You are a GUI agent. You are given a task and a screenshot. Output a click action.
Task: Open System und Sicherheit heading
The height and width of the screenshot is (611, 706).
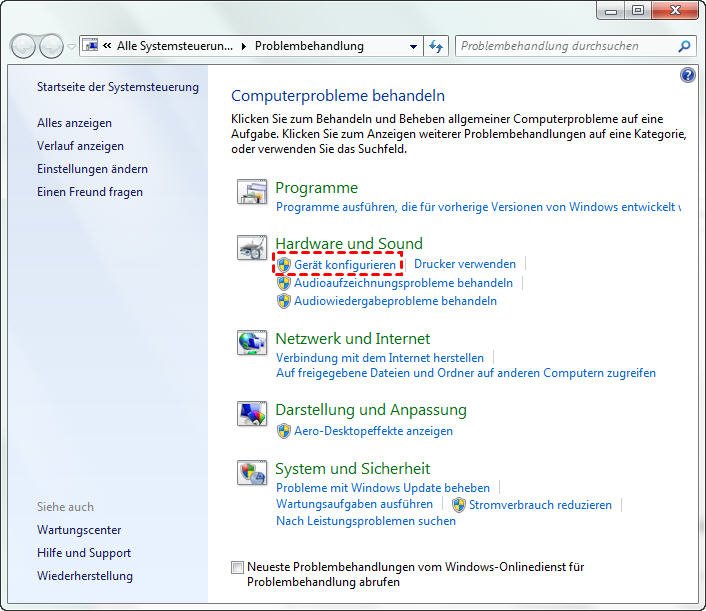[x=353, y=469]
